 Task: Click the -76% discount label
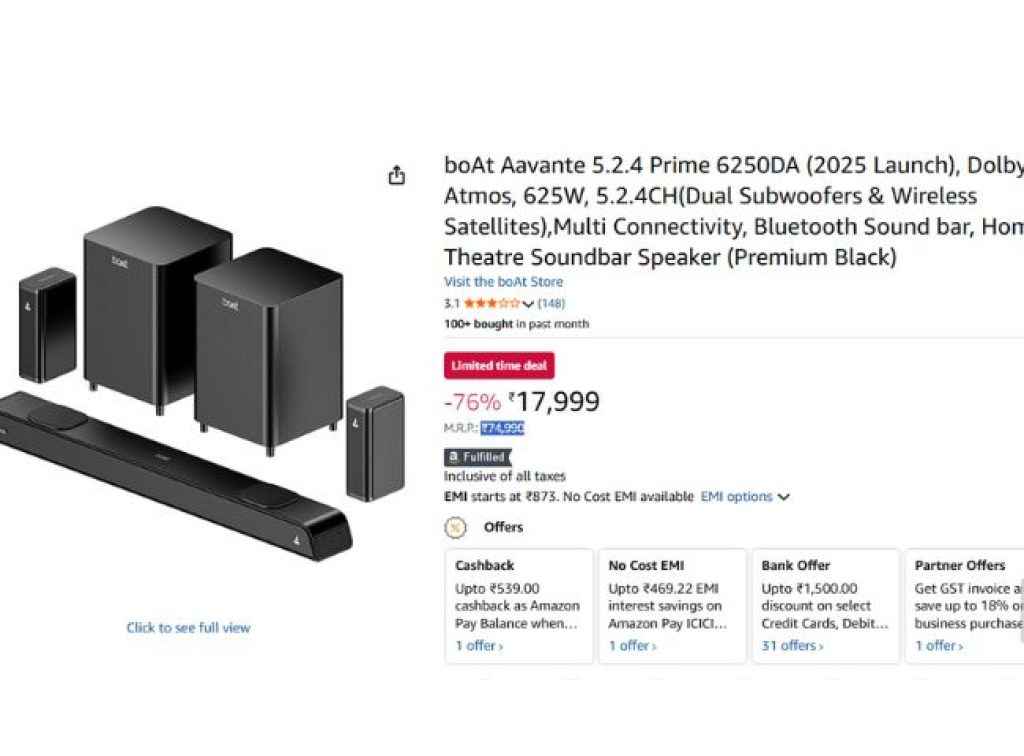tap(472, 402)
